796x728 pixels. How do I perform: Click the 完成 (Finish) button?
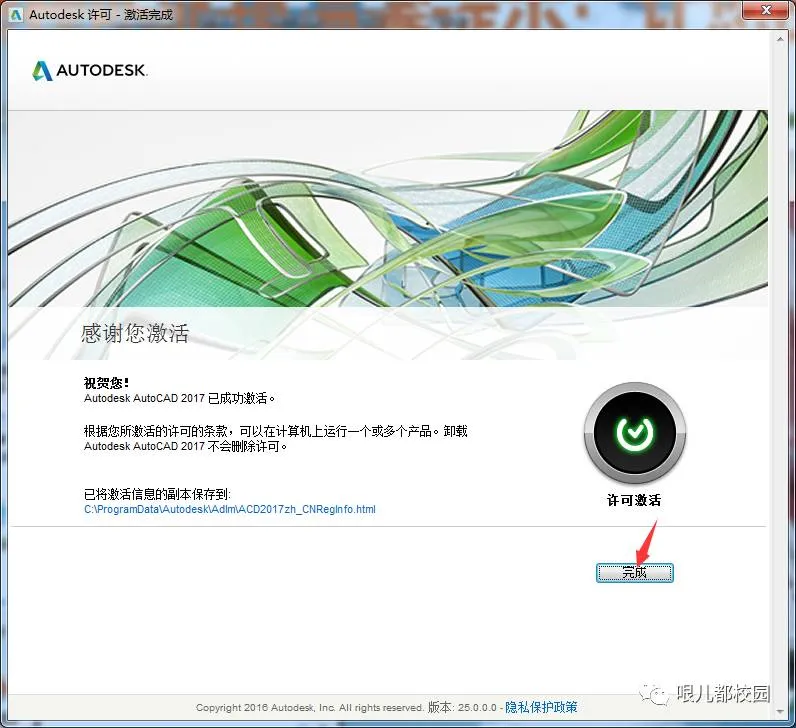[x=635, y=573]
